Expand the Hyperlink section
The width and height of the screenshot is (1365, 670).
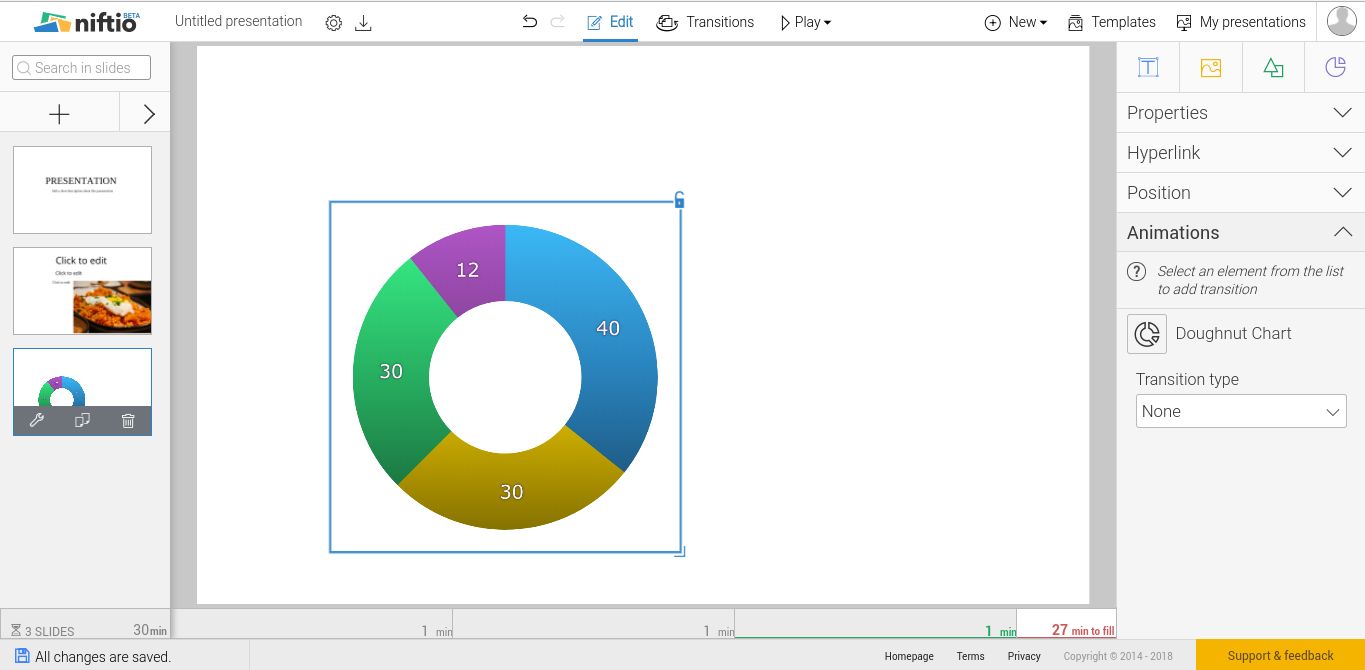coord(1240,153)
